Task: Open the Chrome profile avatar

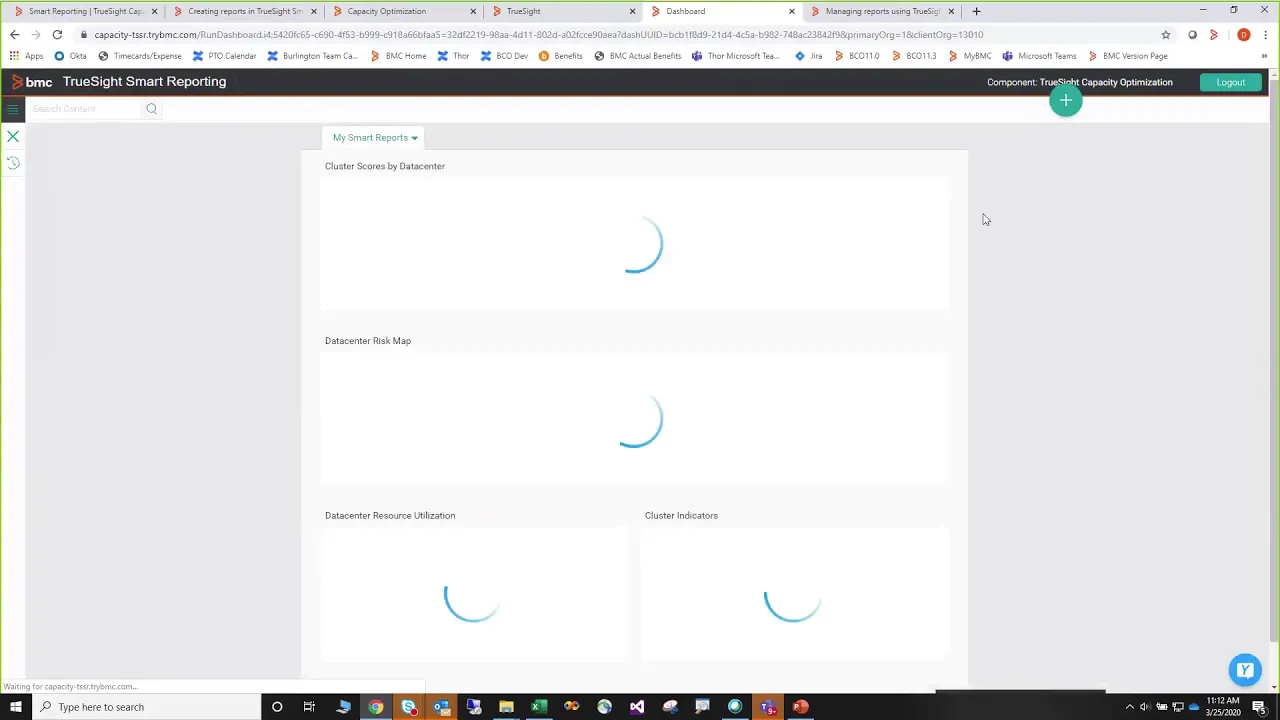Action: pyautogui.click(x=1243, y=35)
